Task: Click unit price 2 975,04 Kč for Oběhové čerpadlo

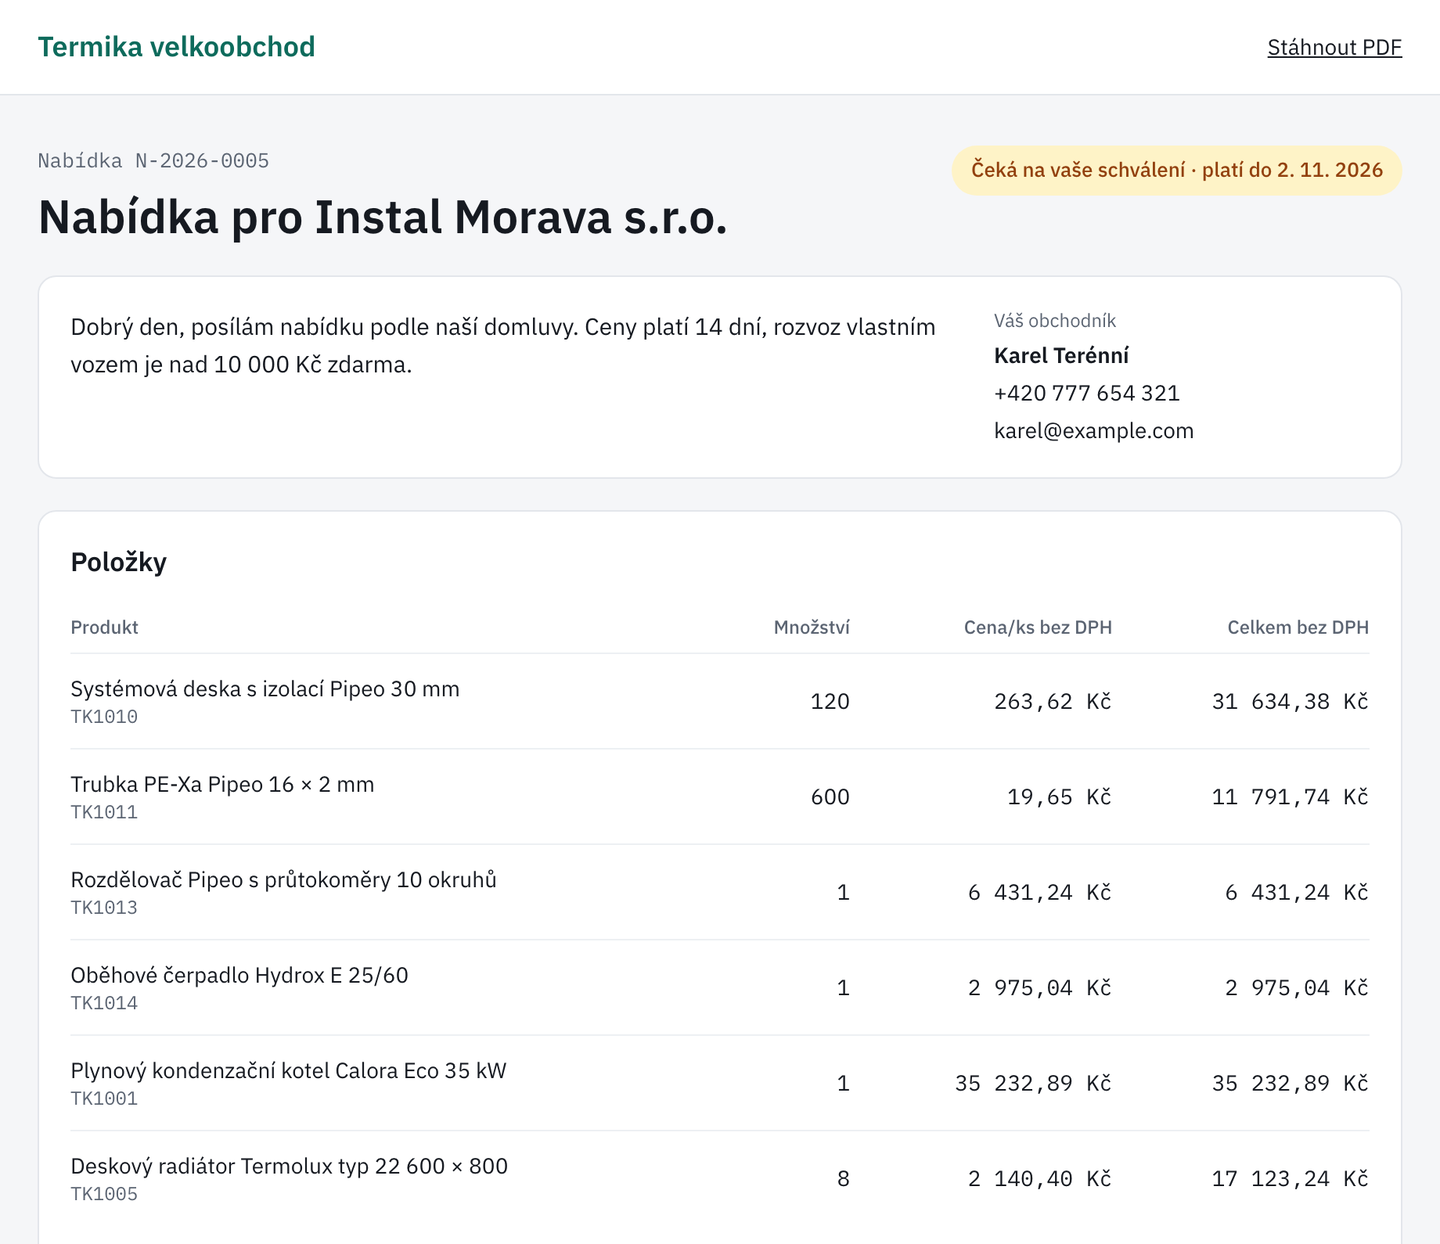Action: (1040, 988)
